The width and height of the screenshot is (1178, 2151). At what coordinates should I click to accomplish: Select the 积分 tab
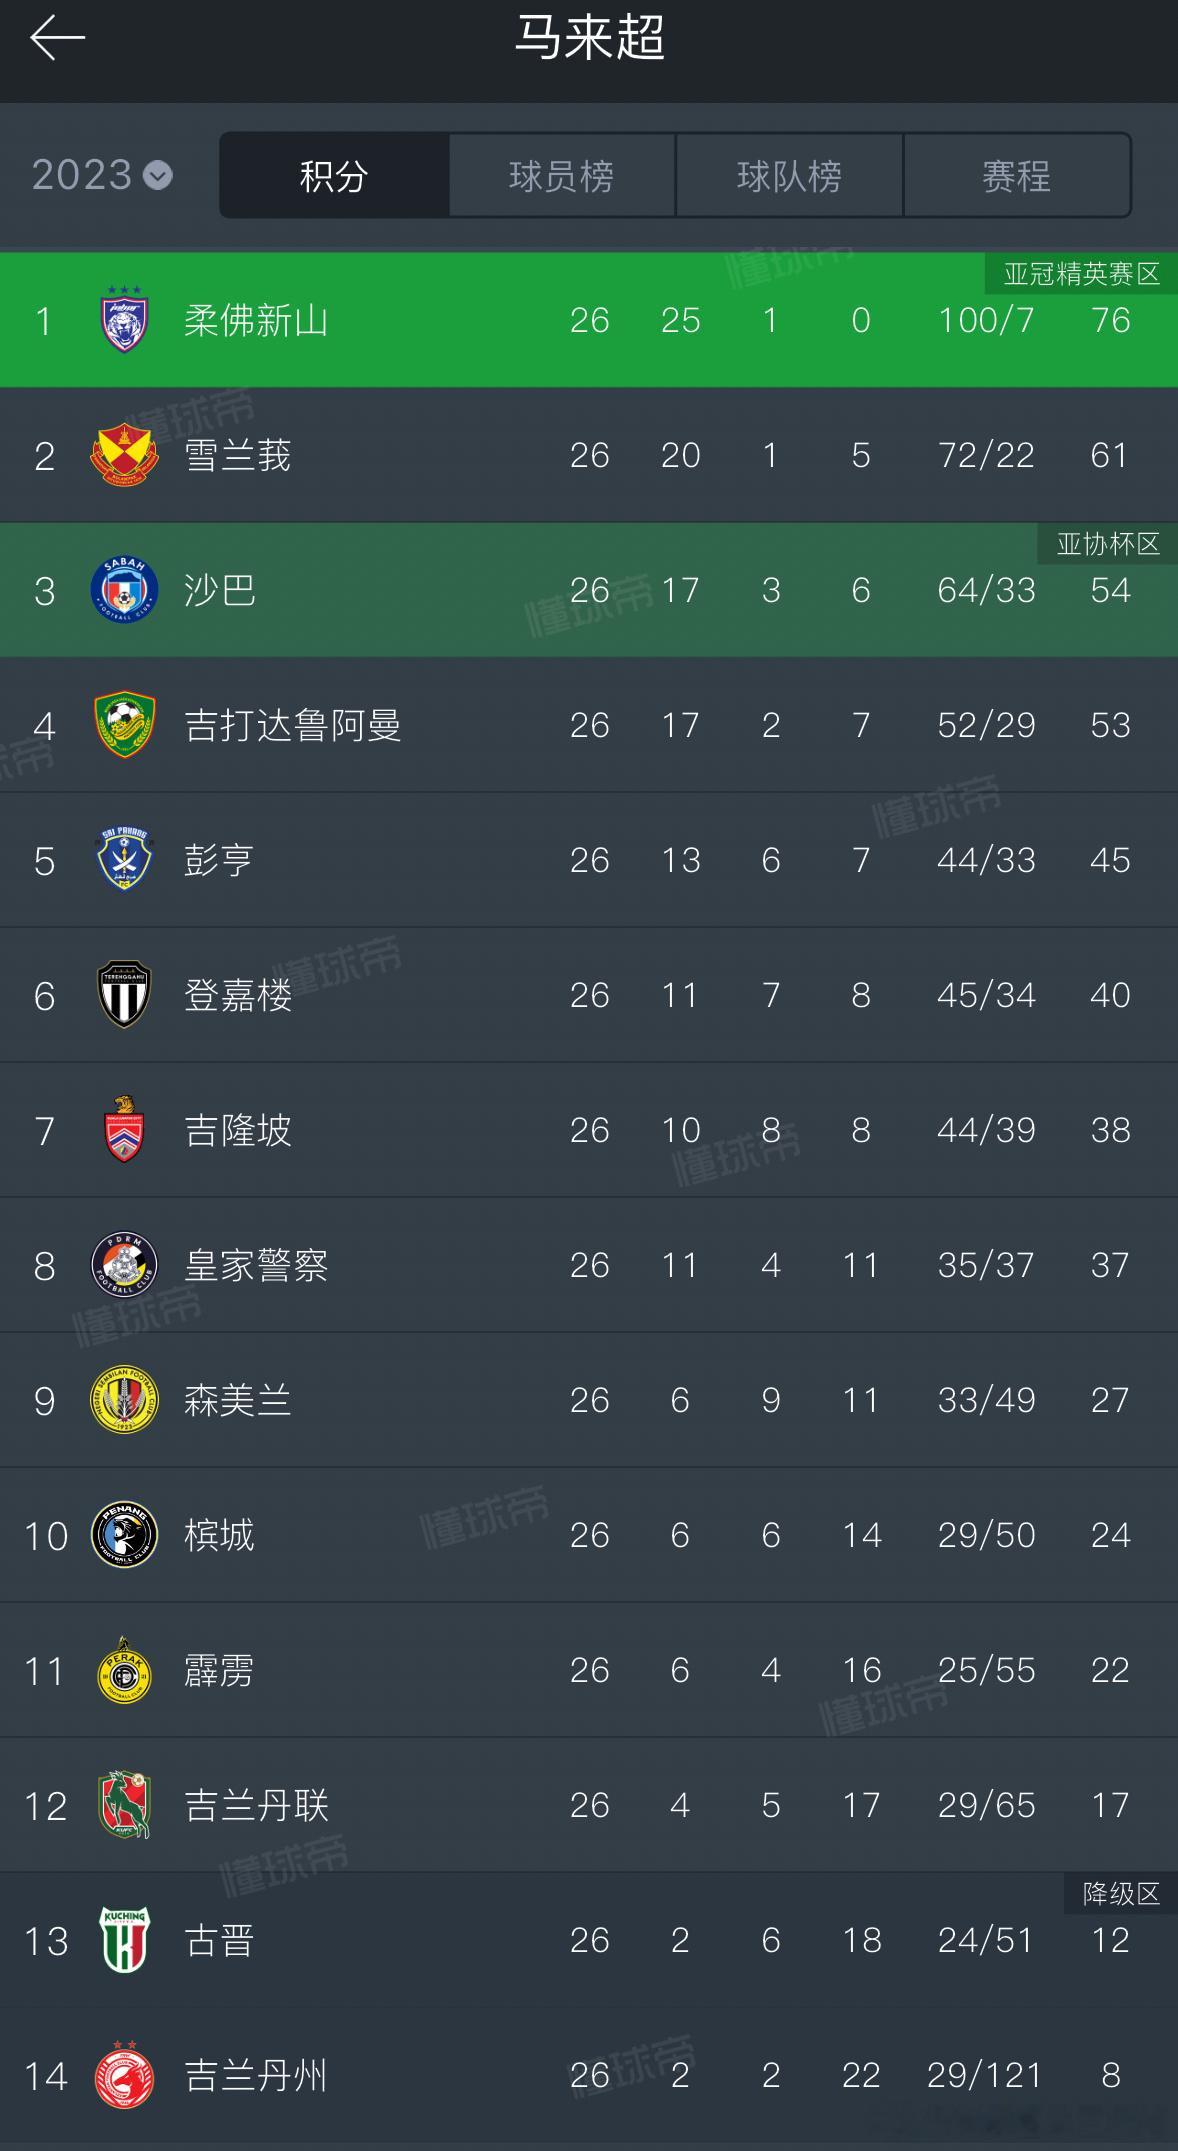click(x=334, y=176)
